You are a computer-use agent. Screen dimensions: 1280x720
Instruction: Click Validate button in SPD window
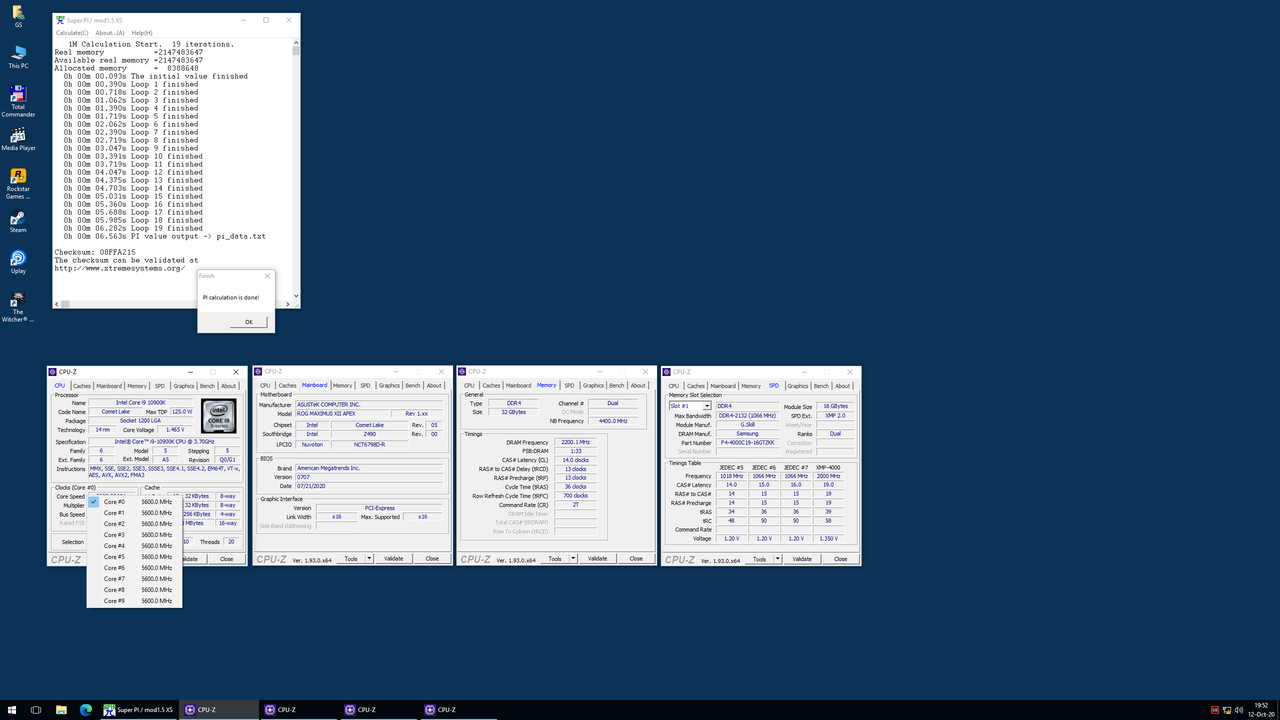click(802, 559)
